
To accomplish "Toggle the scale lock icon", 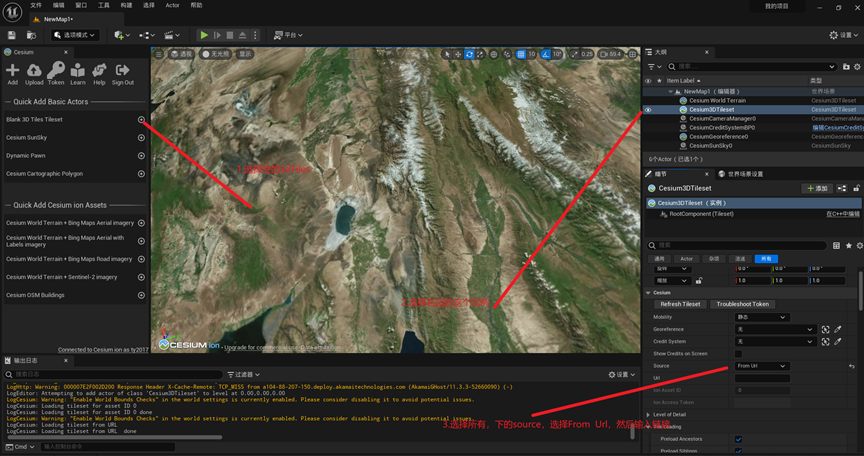I will (699, 280).
